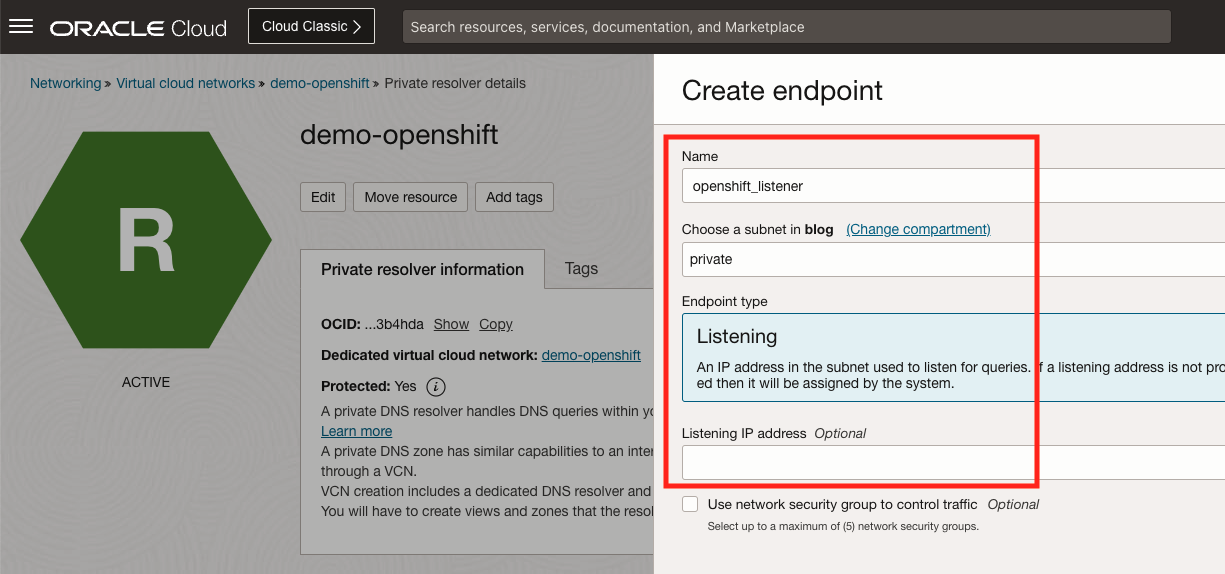The height and width of the screenshot is (574, 1225).
Task: Open the hamburger navigation menu
Action: [21, 27]
